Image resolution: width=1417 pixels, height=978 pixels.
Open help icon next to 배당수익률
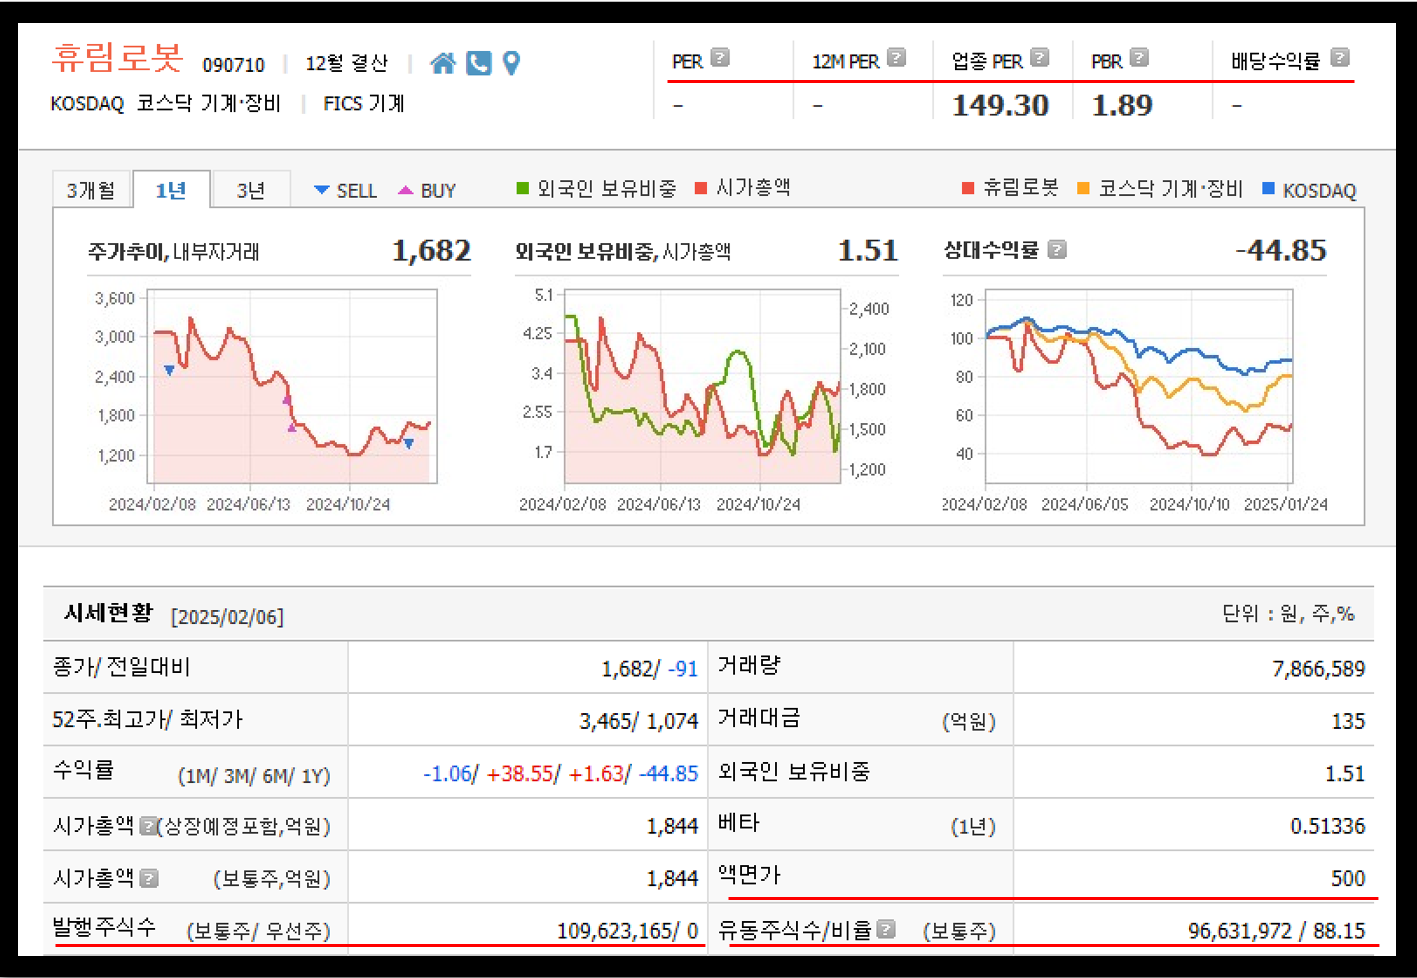click(1340, 58)
